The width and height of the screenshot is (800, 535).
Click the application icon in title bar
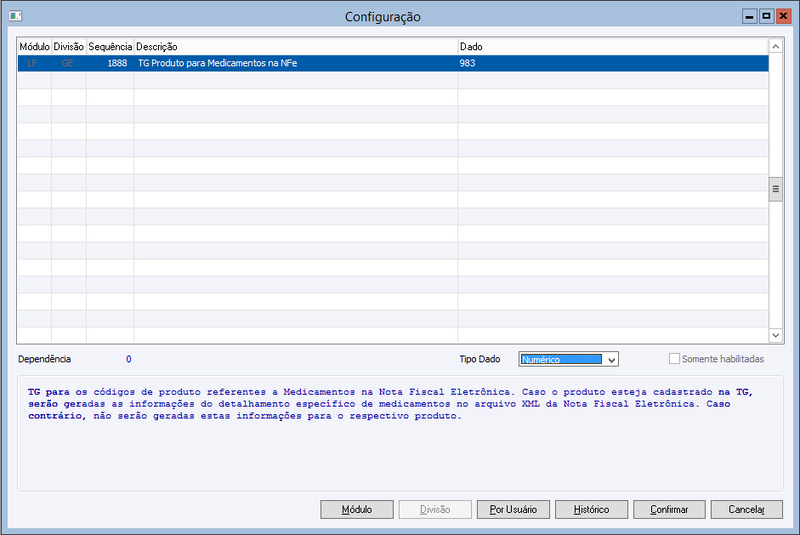pos(15,16)
